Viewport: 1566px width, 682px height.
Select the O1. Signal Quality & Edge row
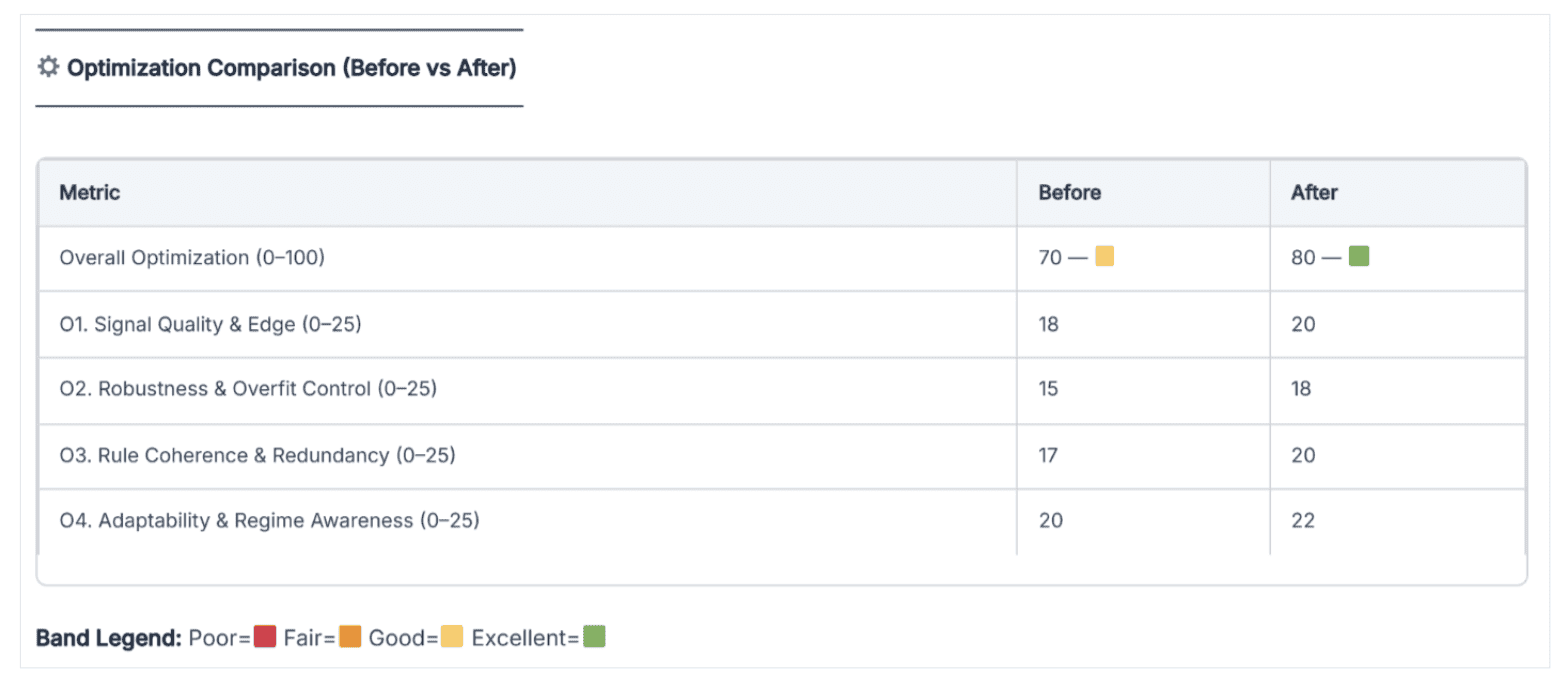(210, 324)
